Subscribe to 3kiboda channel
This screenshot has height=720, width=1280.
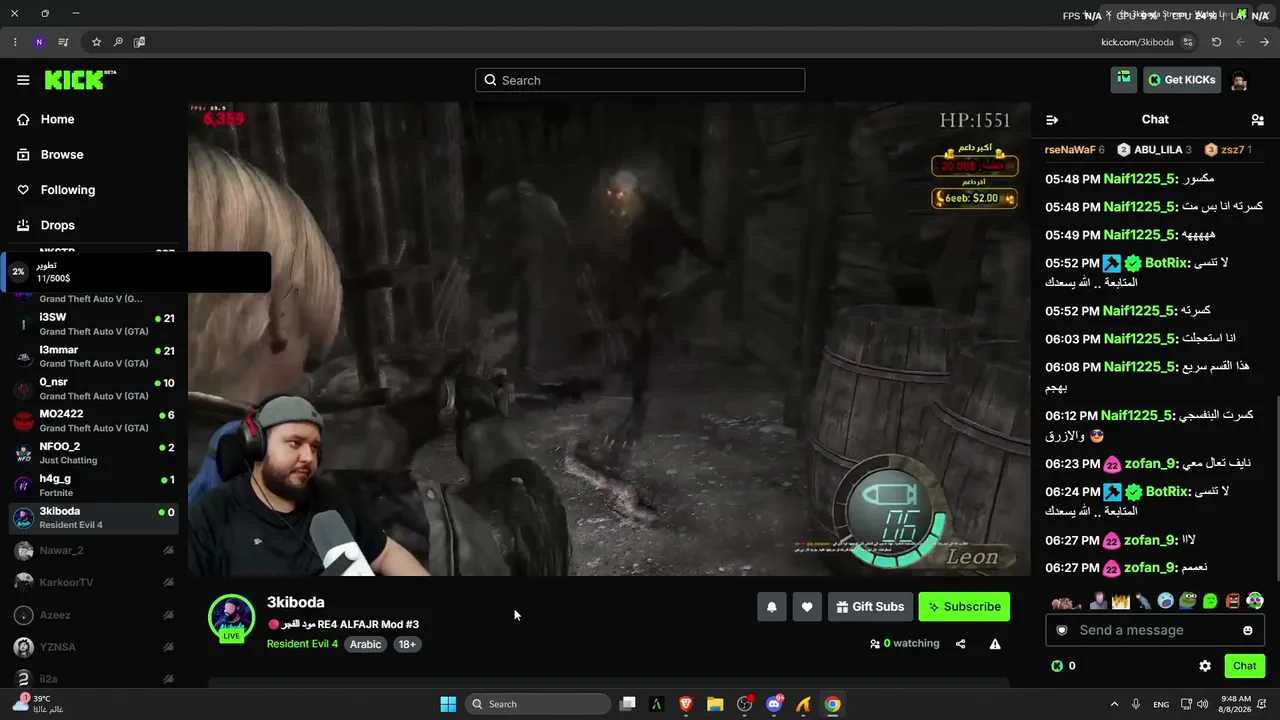tap(964, 607)
